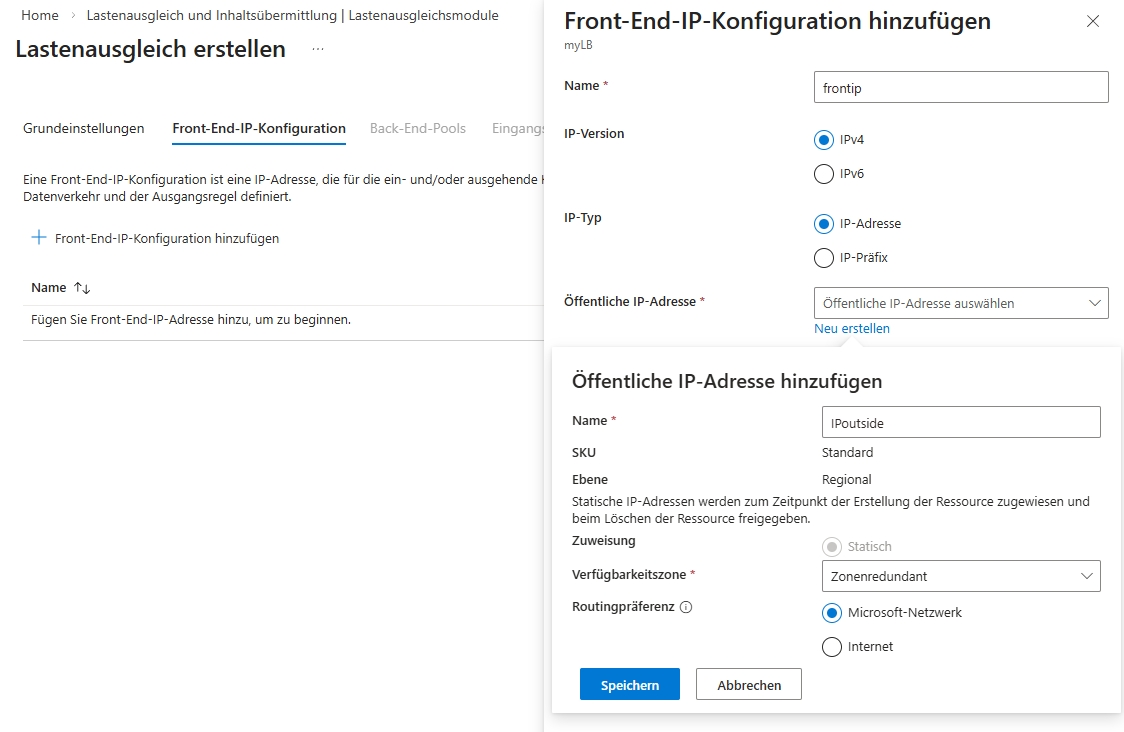Screen dimensions: 1124x732
Task: Switch to the Grundeinstellungen tab
Action: (84, 129)
